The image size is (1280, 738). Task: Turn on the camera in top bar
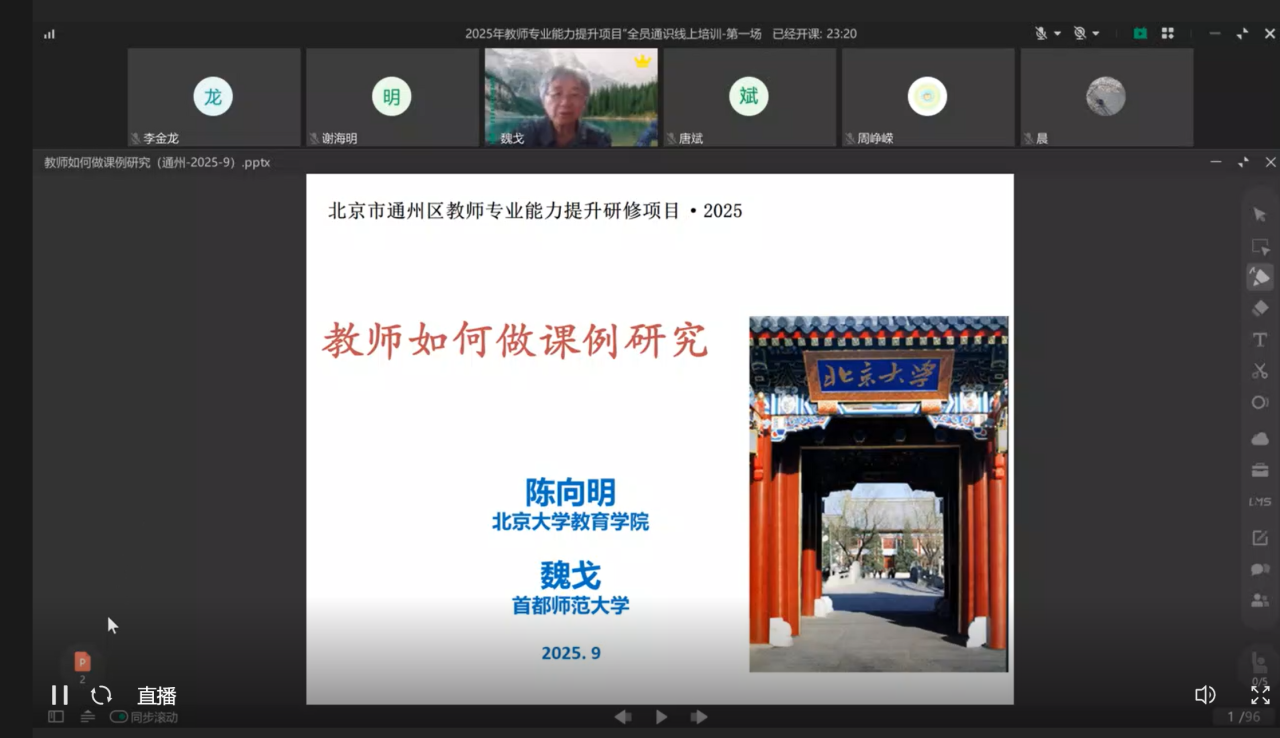pos(1079,33)
